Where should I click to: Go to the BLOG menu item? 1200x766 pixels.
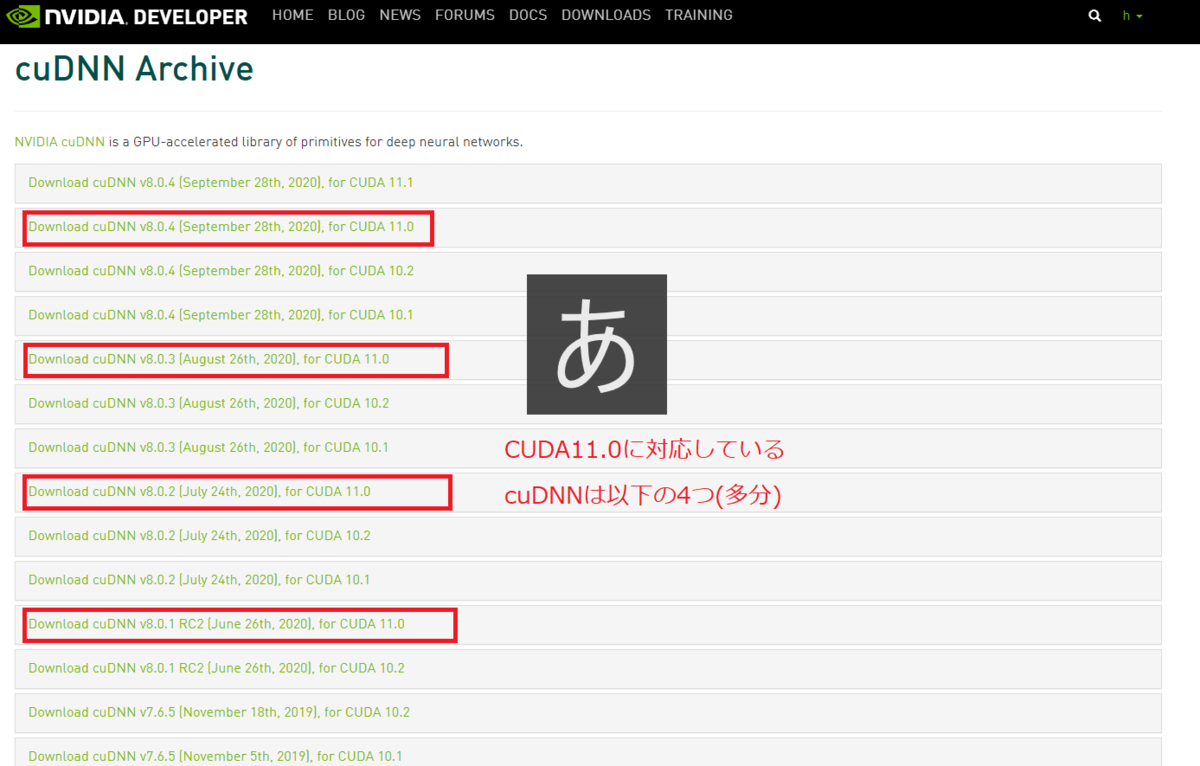click(346, 15)
